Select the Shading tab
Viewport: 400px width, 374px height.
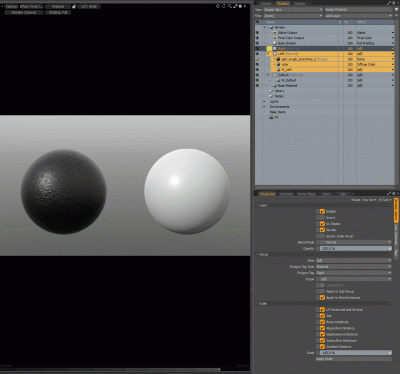coord(283,3)
